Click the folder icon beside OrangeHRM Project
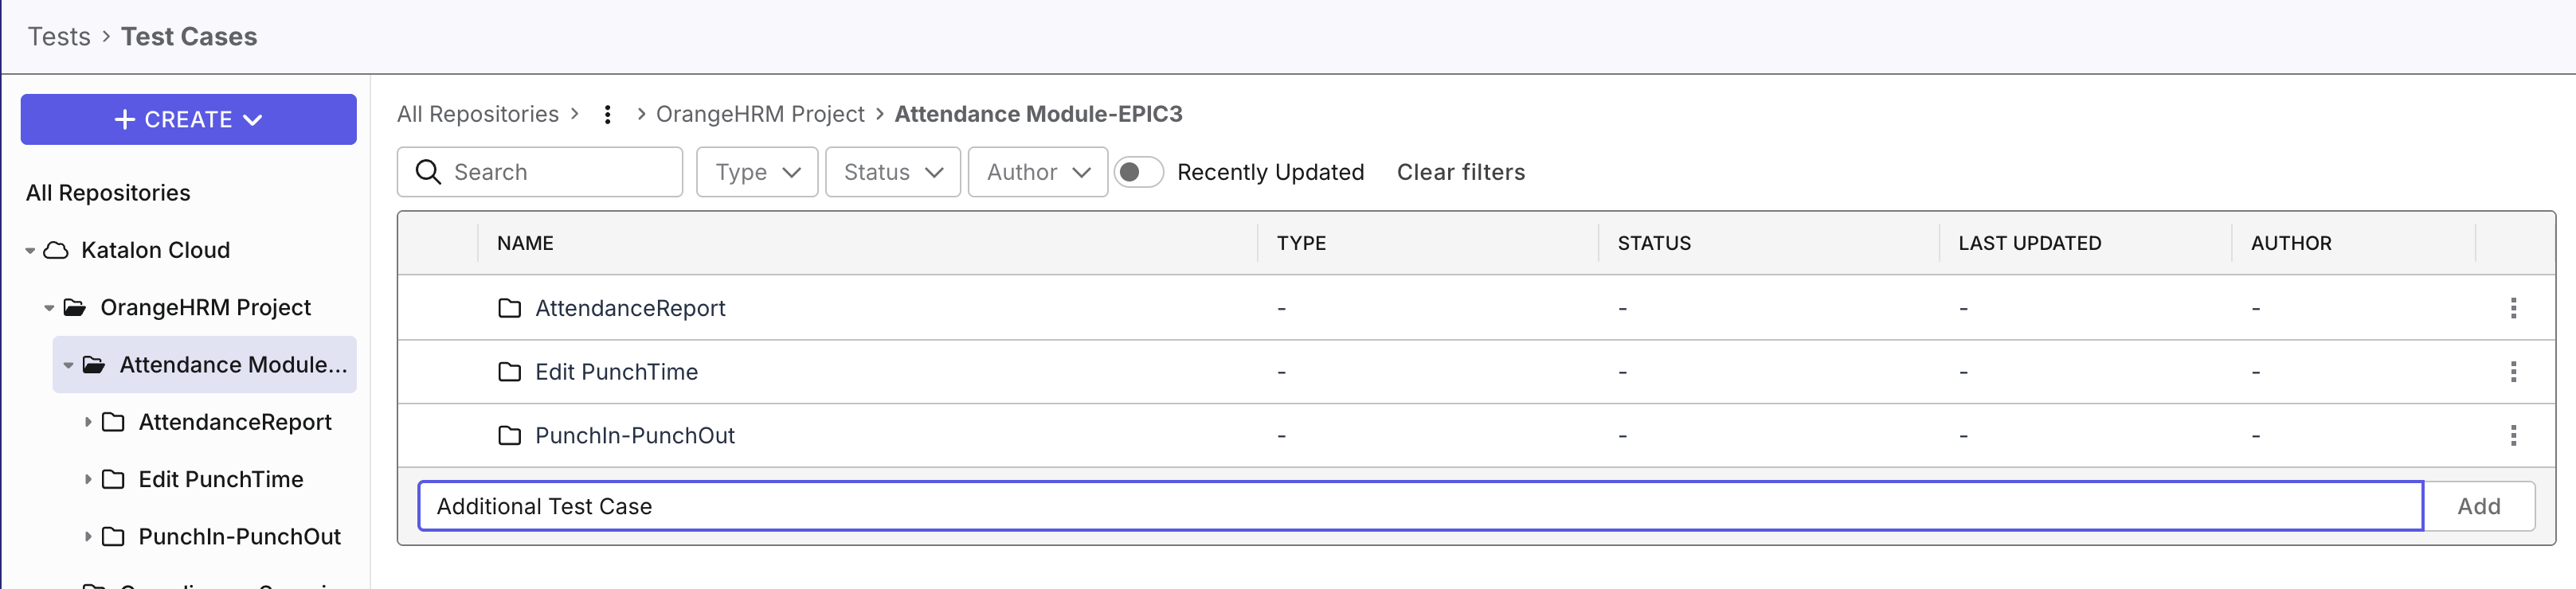 coord(74,307)
